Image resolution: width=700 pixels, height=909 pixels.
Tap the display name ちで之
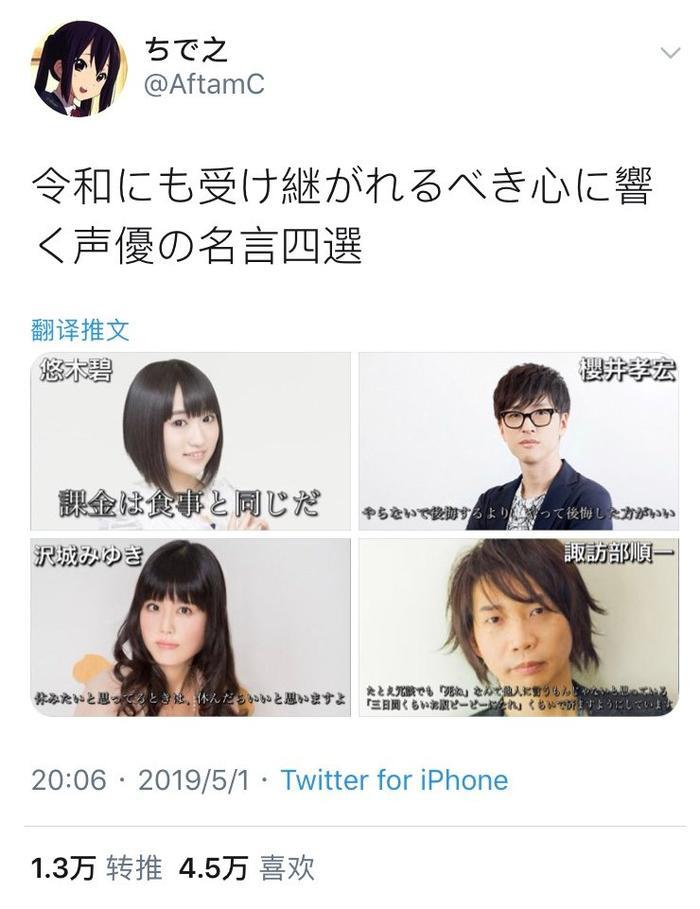(185, 50)
